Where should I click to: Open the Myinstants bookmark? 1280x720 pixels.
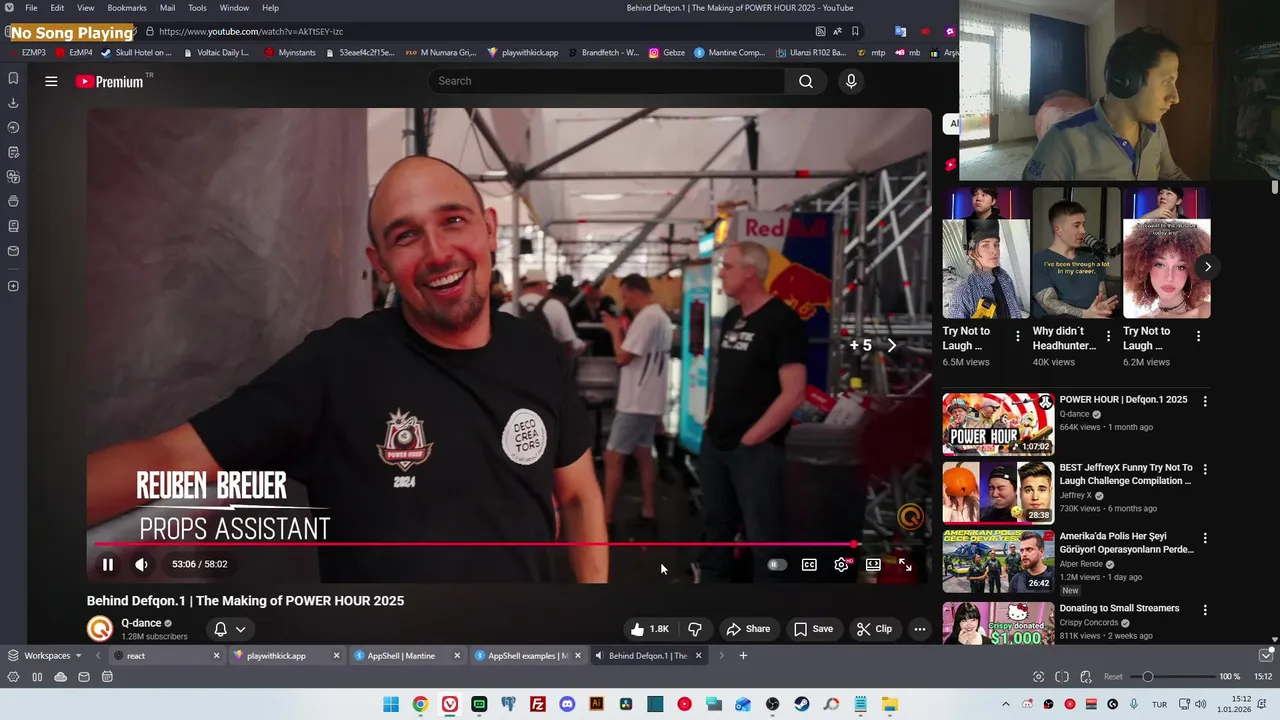[x=290, y=52]
